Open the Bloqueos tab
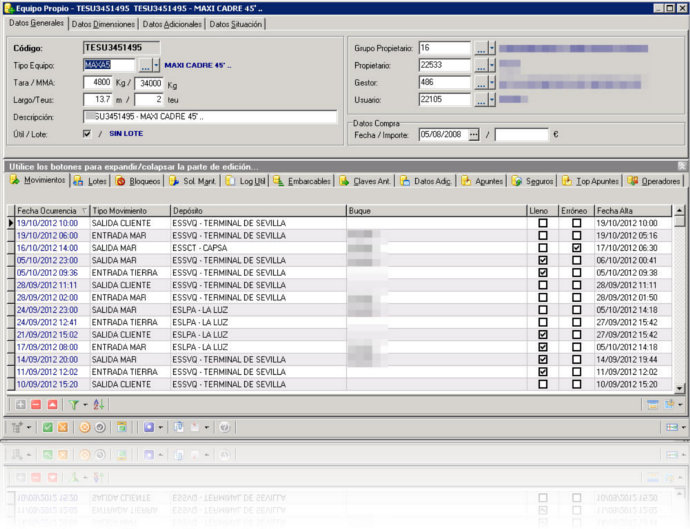The width and height of the screenshot is (690, 529). [x=139, y=181]
